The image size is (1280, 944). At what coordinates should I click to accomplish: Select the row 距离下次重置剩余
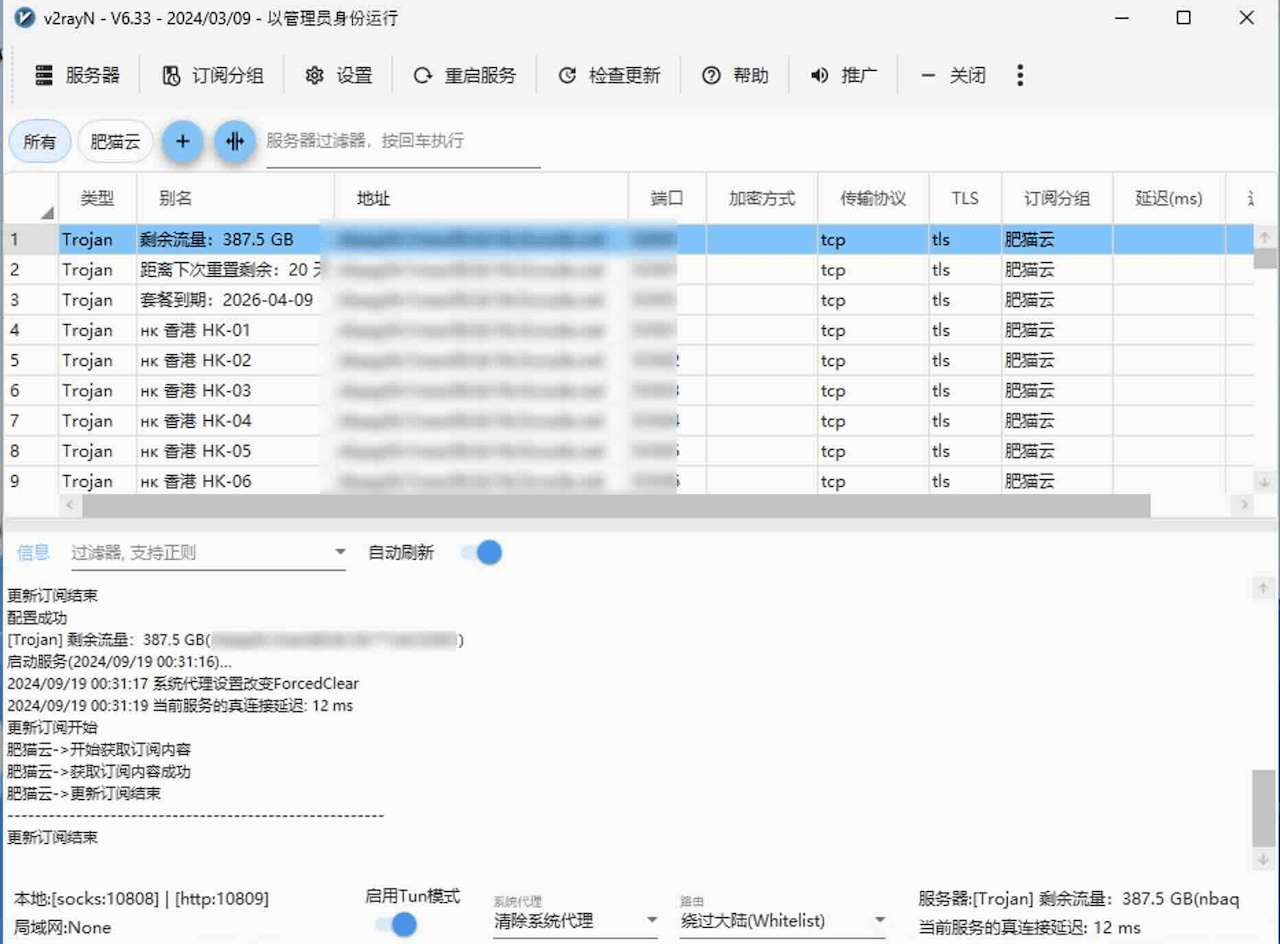(628, 270)
